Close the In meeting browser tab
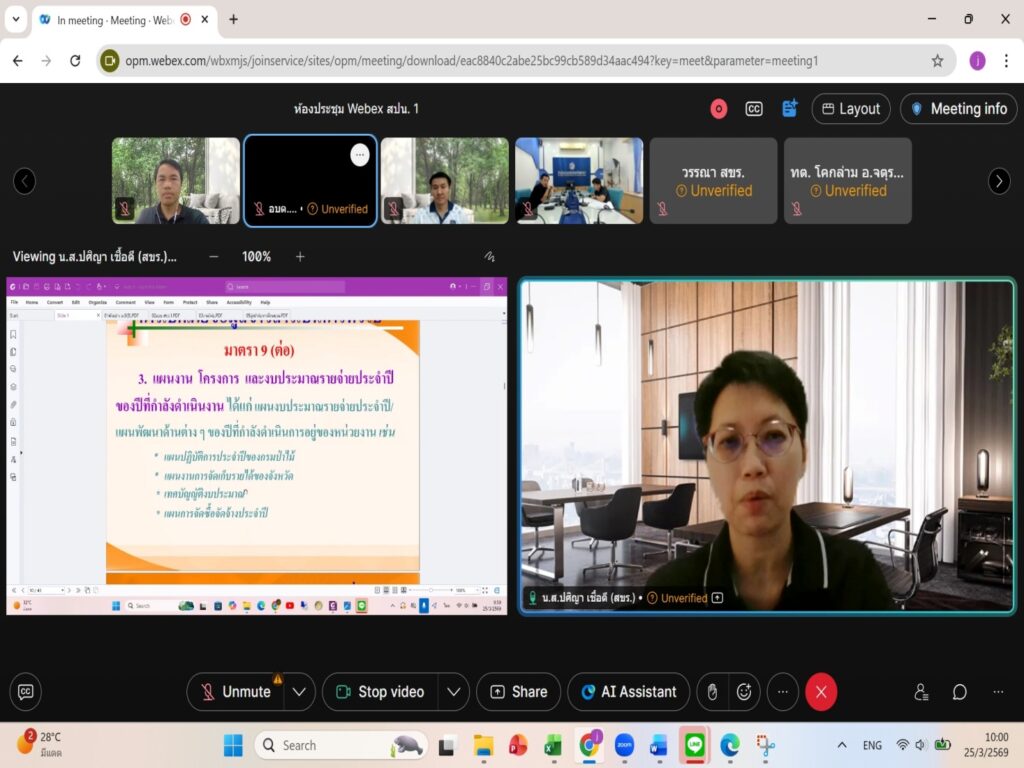The image size is (1024, 768). coord(204,20)
